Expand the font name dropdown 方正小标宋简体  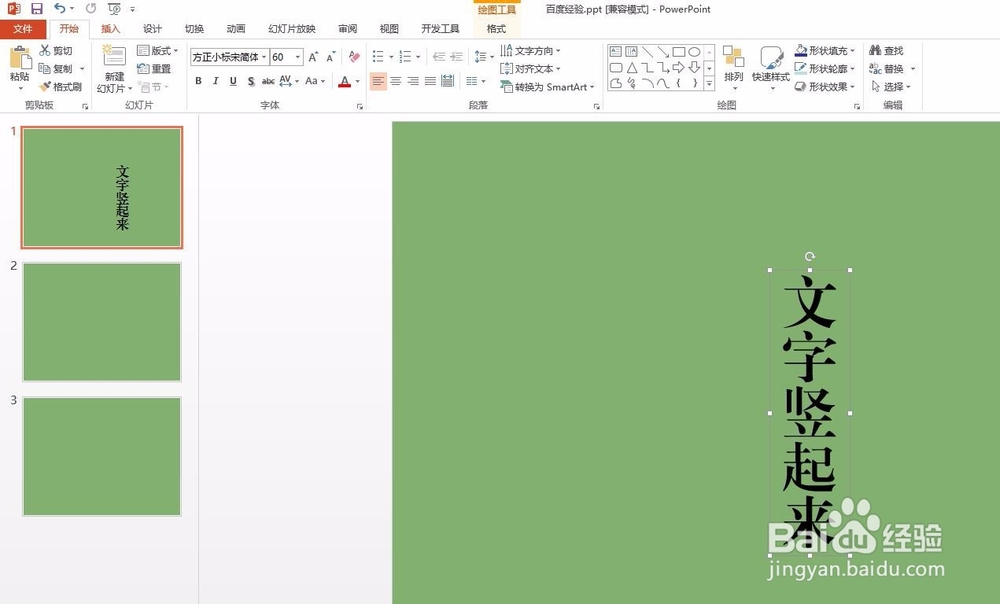tap(262, 57)
